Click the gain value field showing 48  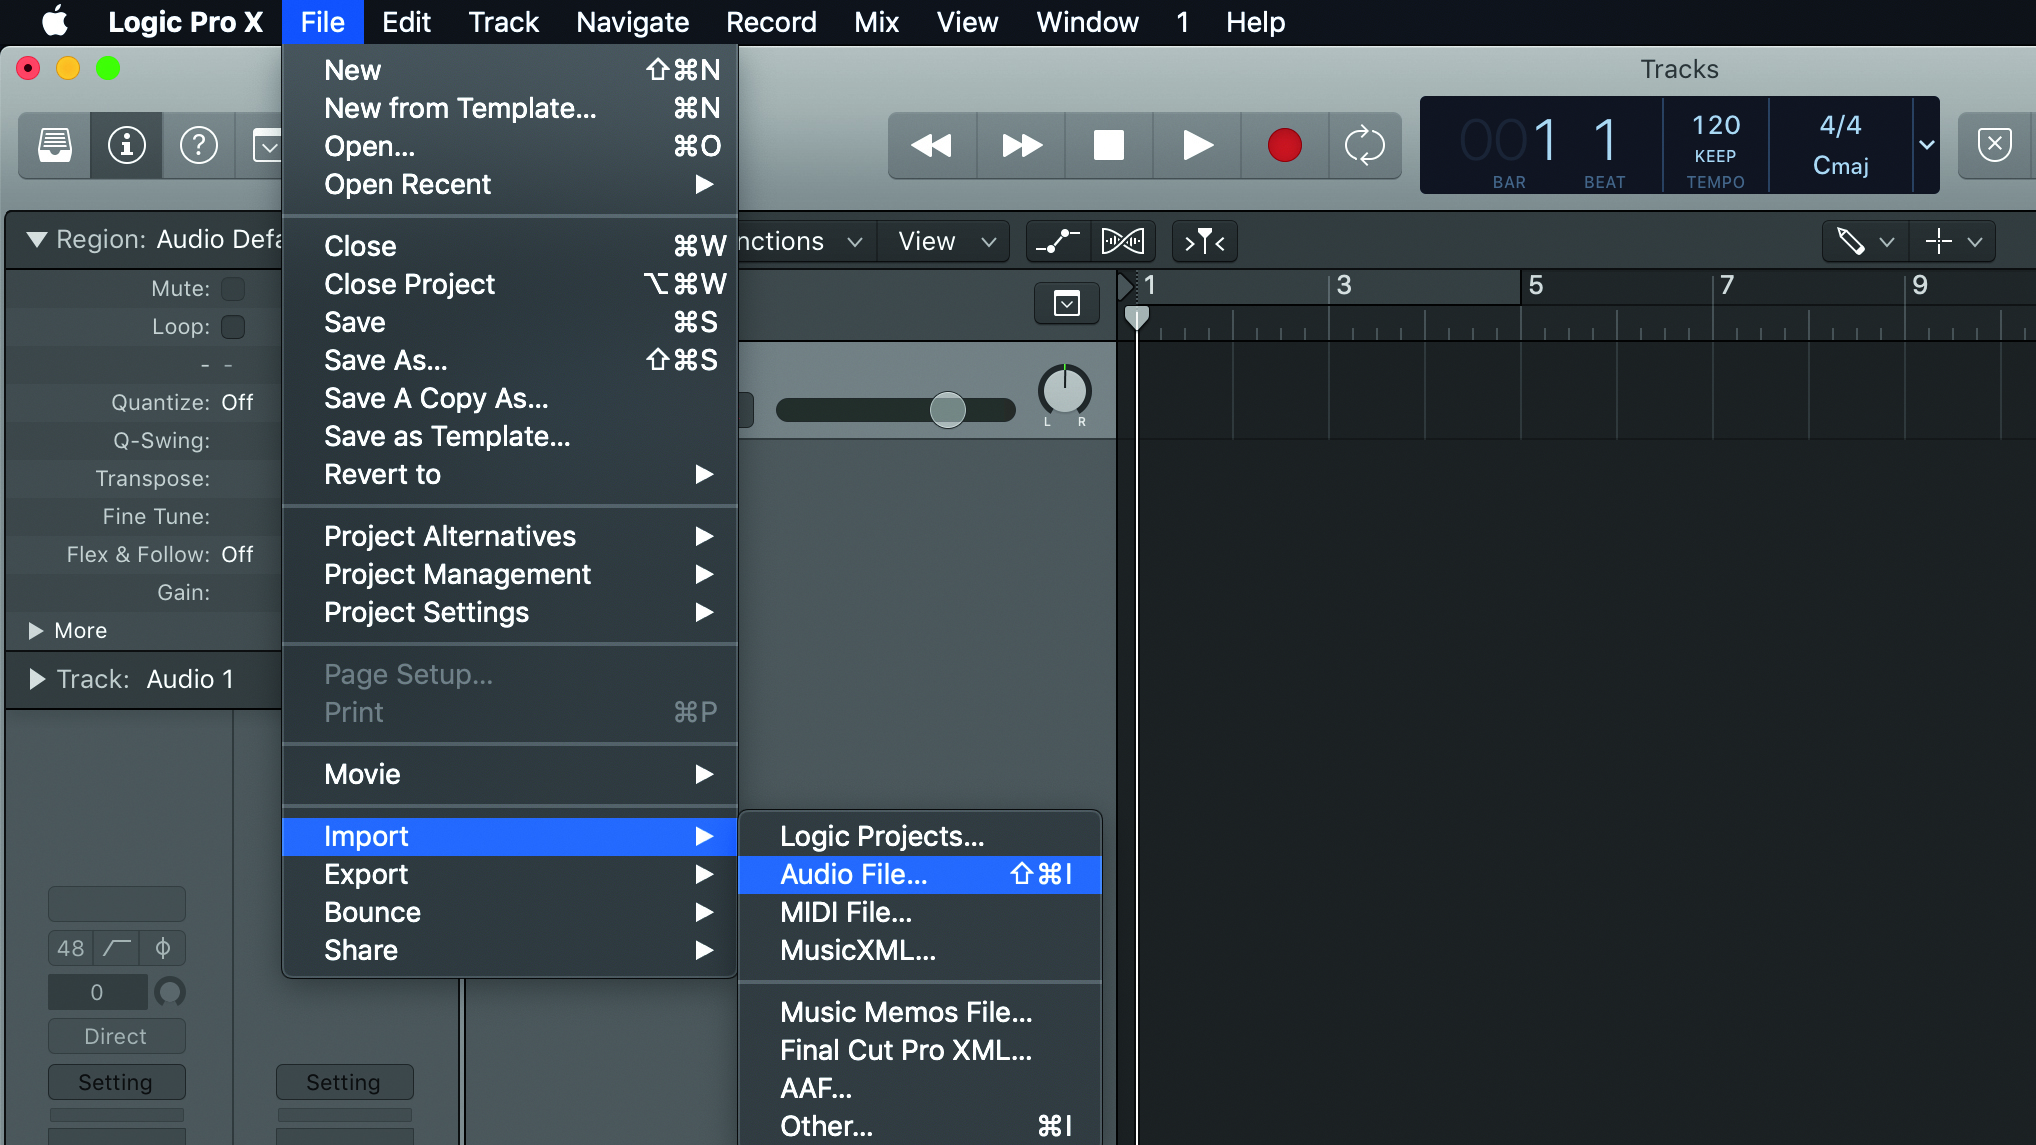[x=71, y=948]
